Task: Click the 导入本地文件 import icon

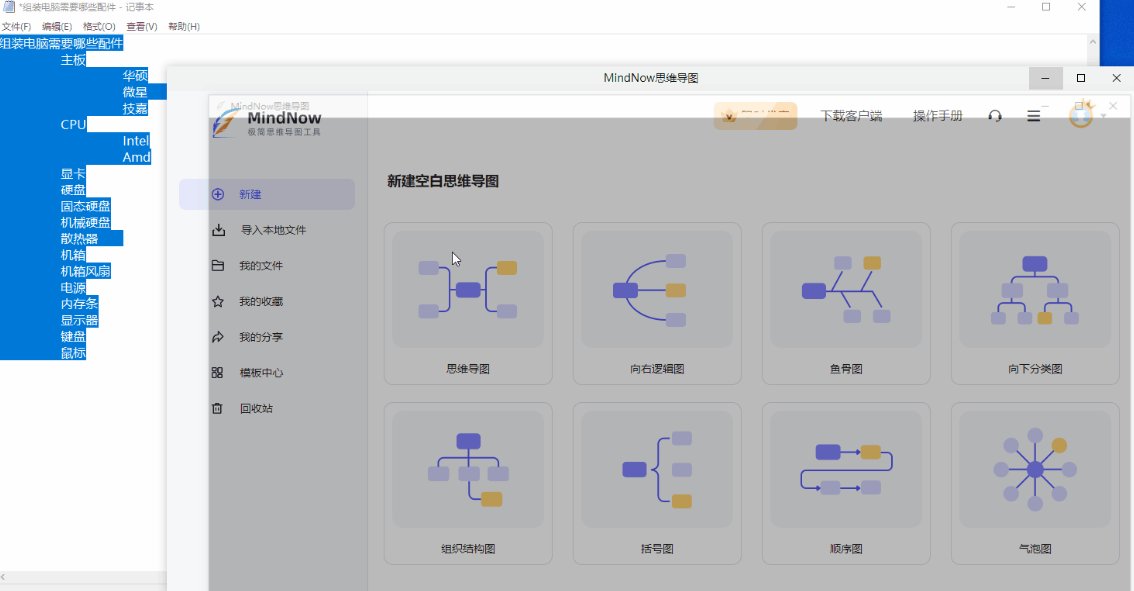Action: (218, 230)
